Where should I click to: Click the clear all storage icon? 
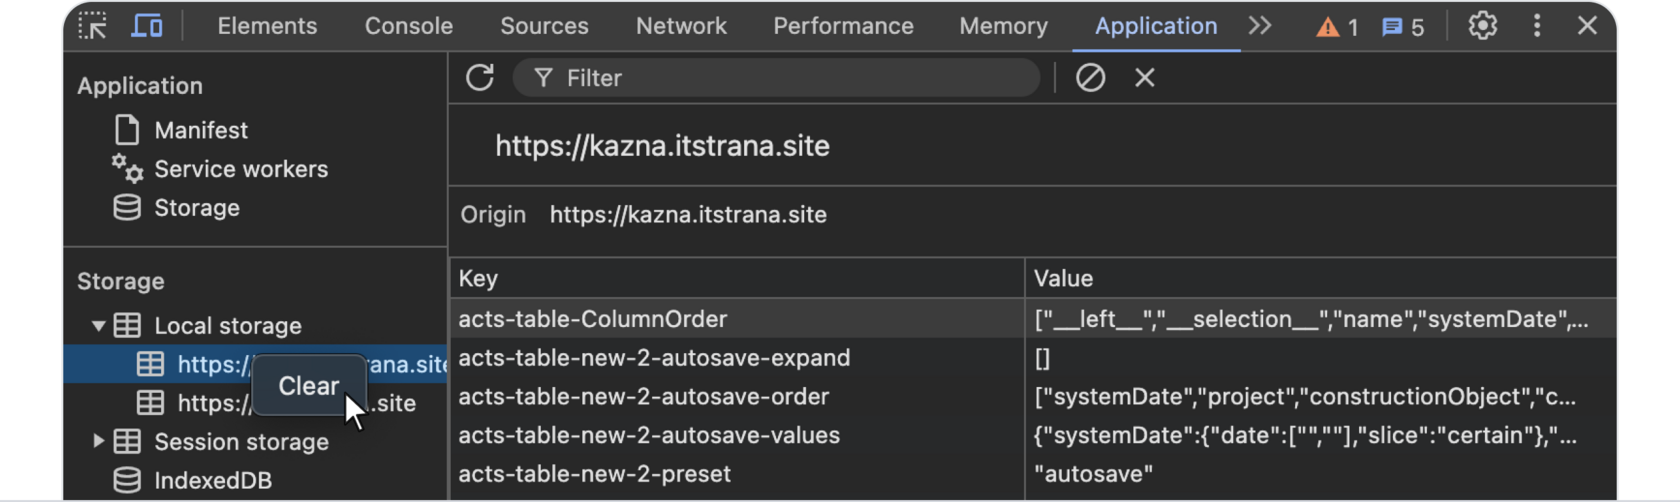[x=1090, y=78]
